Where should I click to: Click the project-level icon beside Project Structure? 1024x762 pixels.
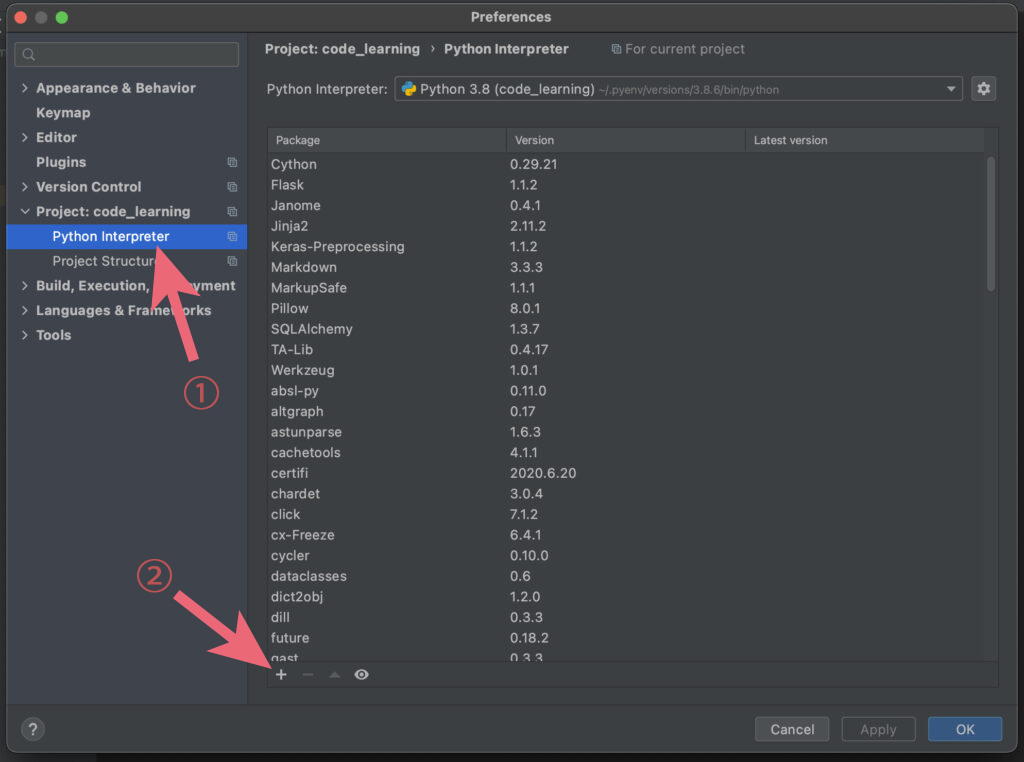[232, 261]
